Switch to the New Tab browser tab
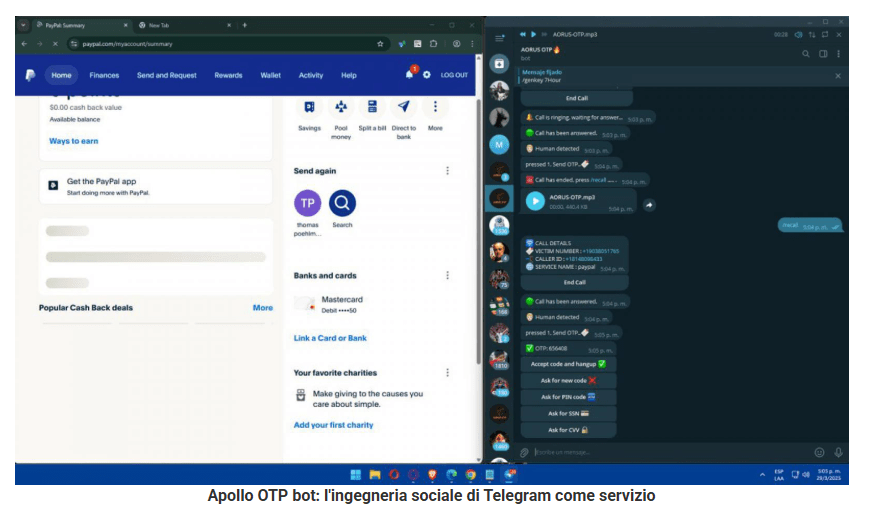The width and height of the screenshot is (884, 512). click(x=185, y=25)
